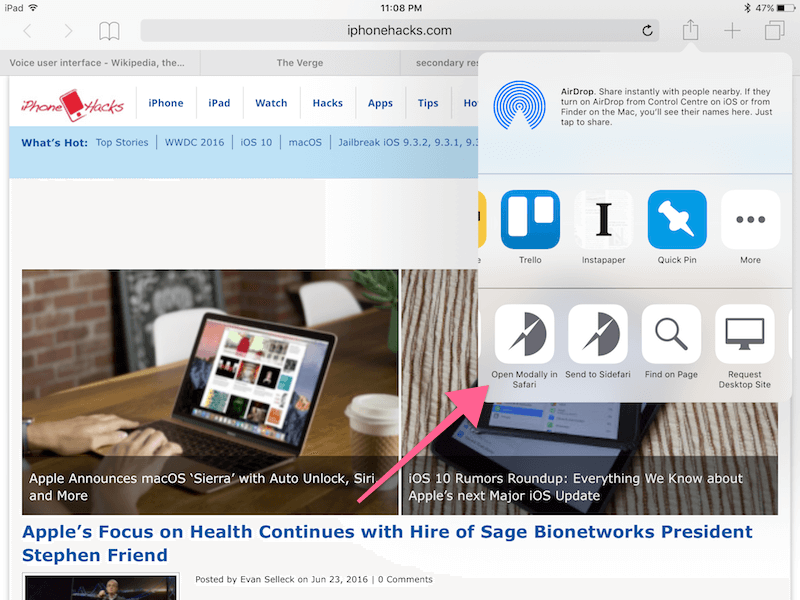Tap Request Desktop Site action
The image size is (800, 600).
coord(745,334)
